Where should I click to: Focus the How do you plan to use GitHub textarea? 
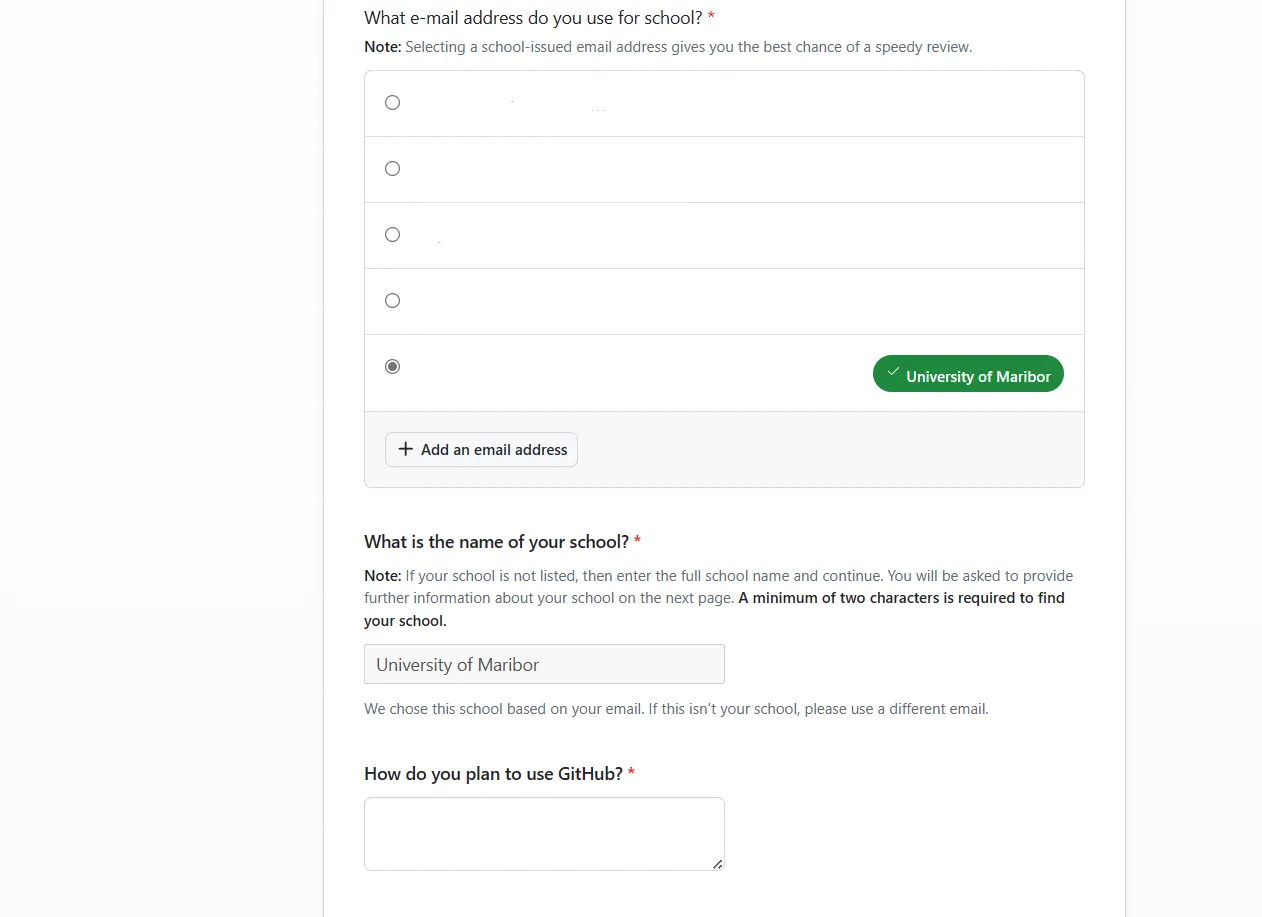[x=544, y=834]
